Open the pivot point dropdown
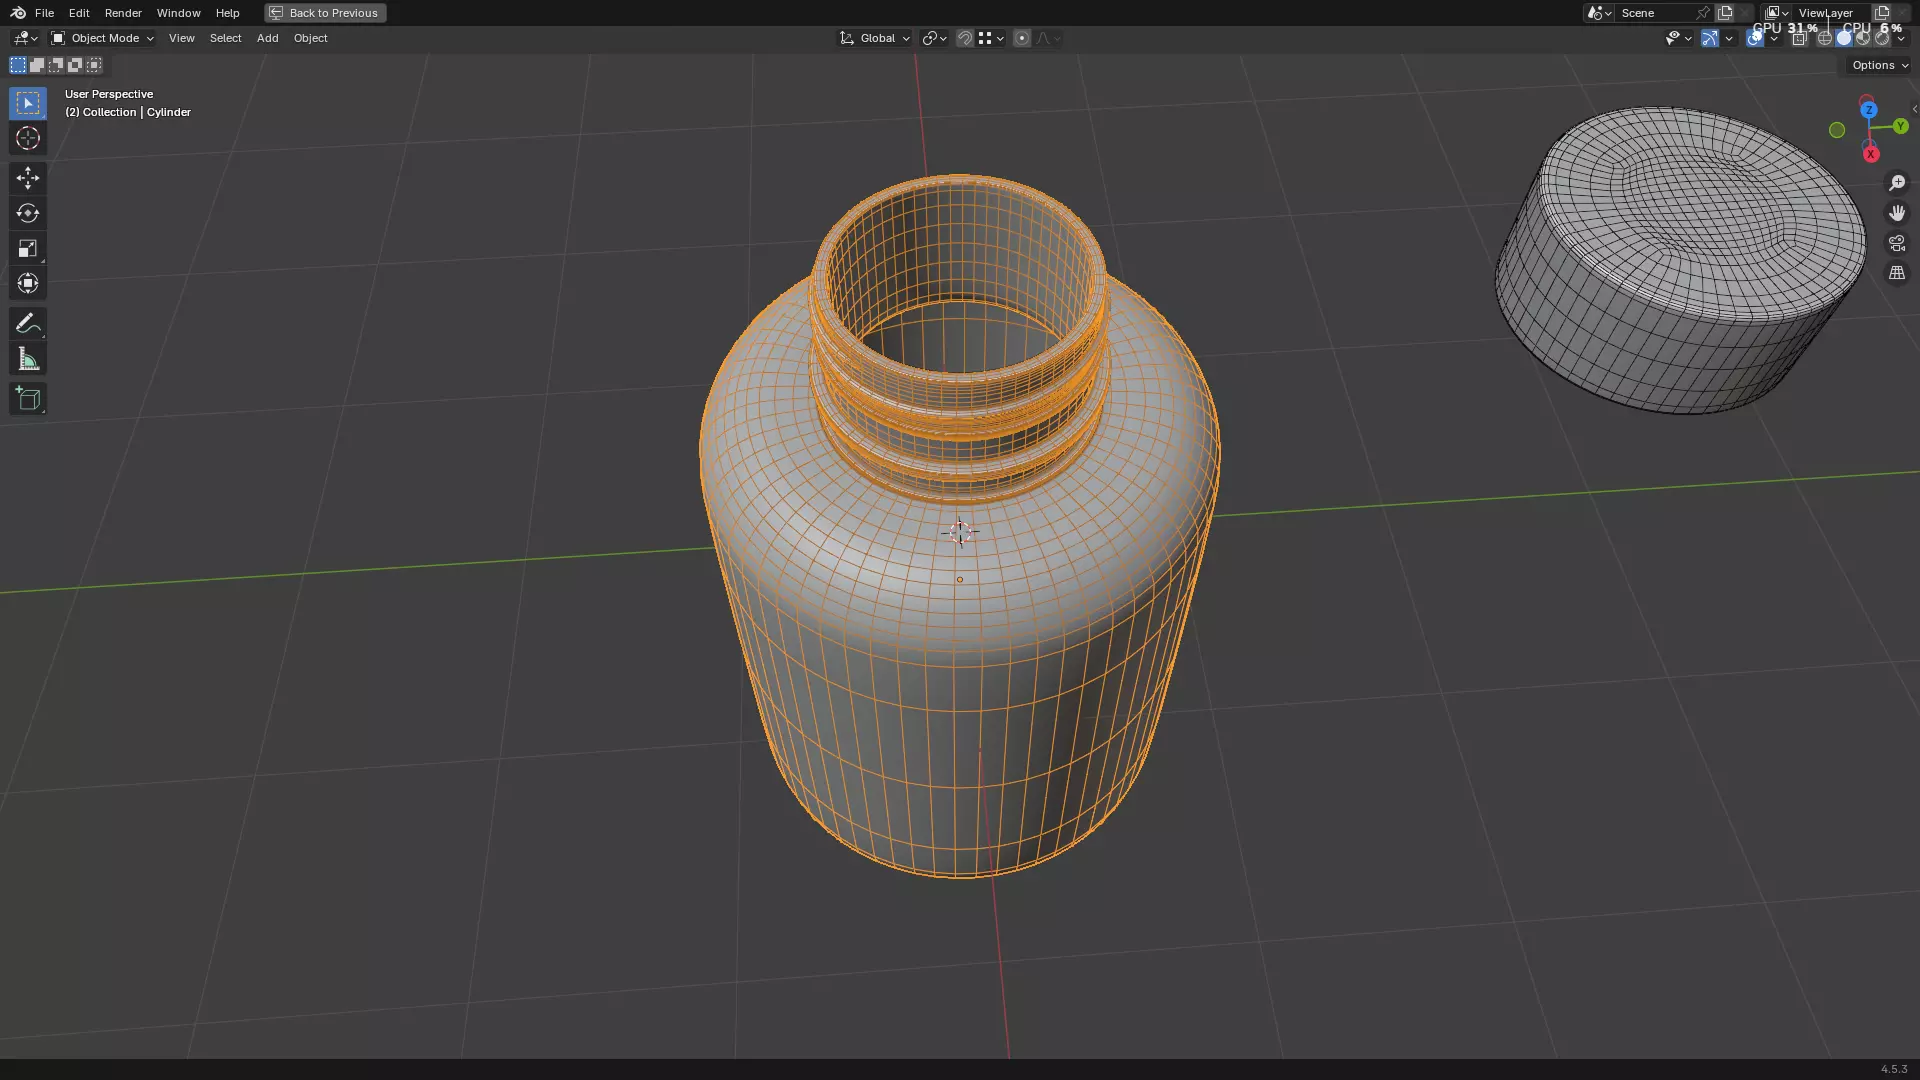This screenshot has height=1080, width=1920. click(x=934, y=38)
